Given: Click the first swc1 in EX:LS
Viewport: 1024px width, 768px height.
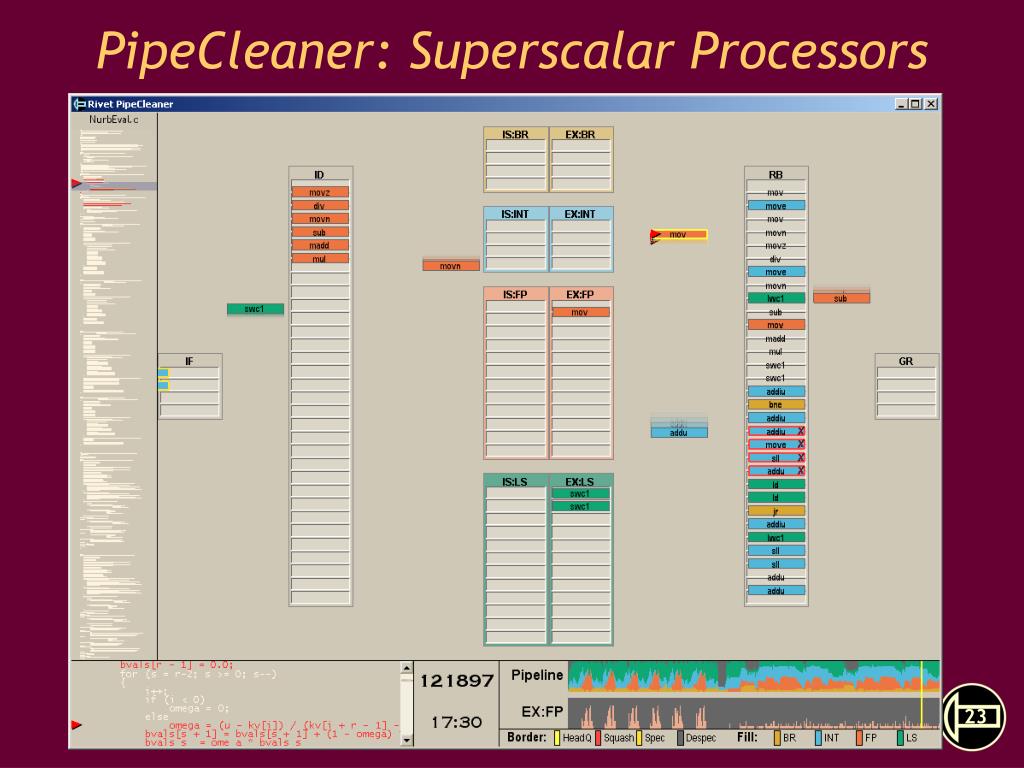Looking at the screenshot, I should click(581, 494).
